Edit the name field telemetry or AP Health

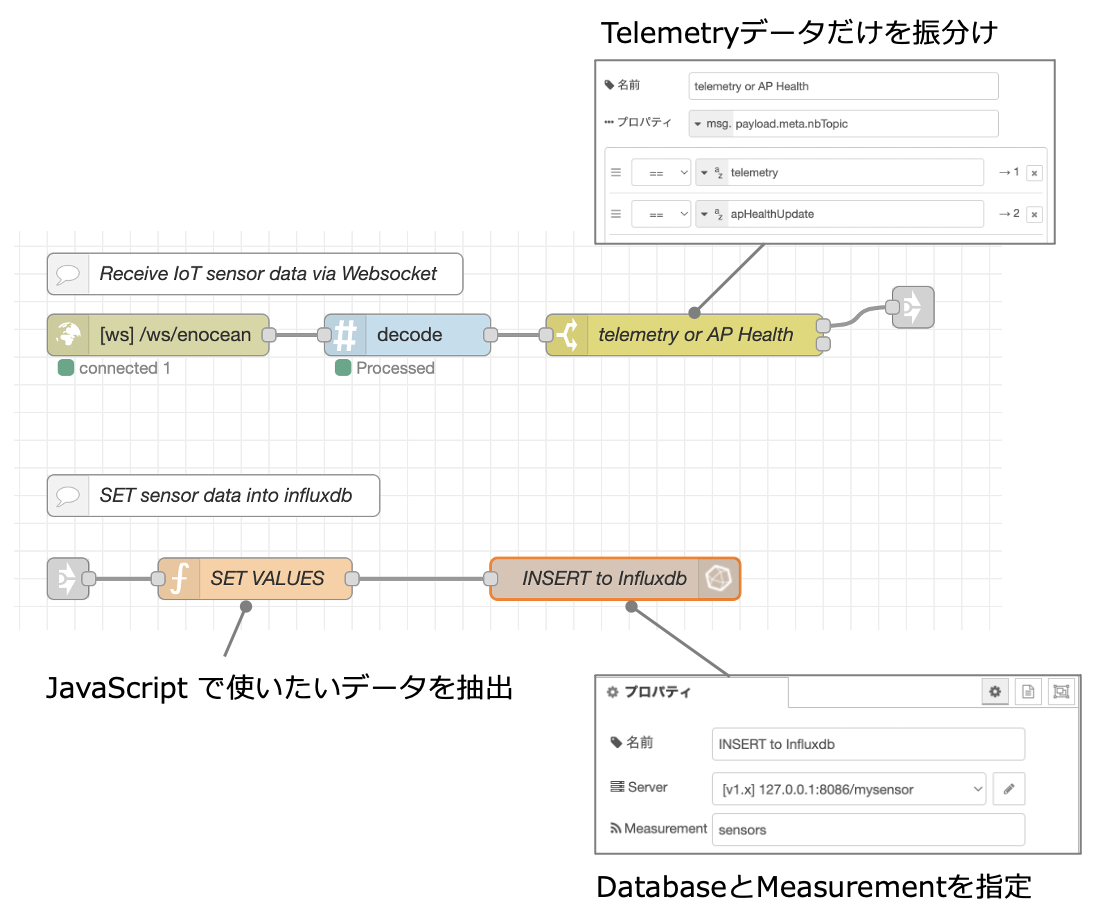point(844,86)
